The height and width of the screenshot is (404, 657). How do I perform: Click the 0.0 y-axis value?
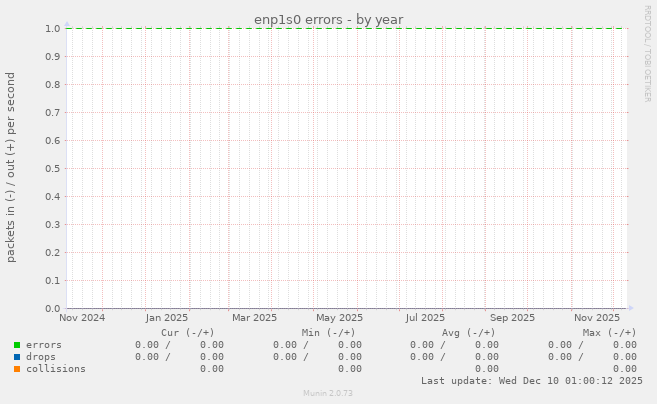[53, 308]
